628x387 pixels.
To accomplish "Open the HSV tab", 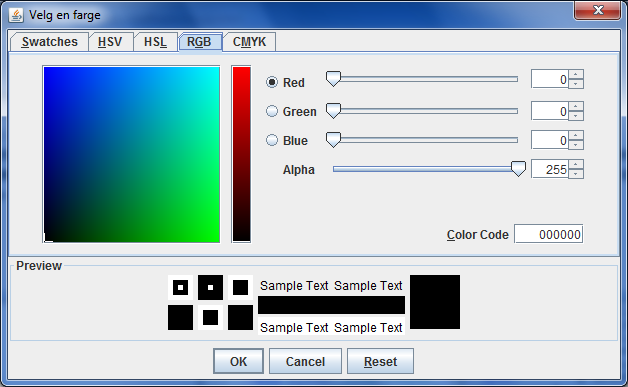I will pyautogui.click(x=110, y=42).
